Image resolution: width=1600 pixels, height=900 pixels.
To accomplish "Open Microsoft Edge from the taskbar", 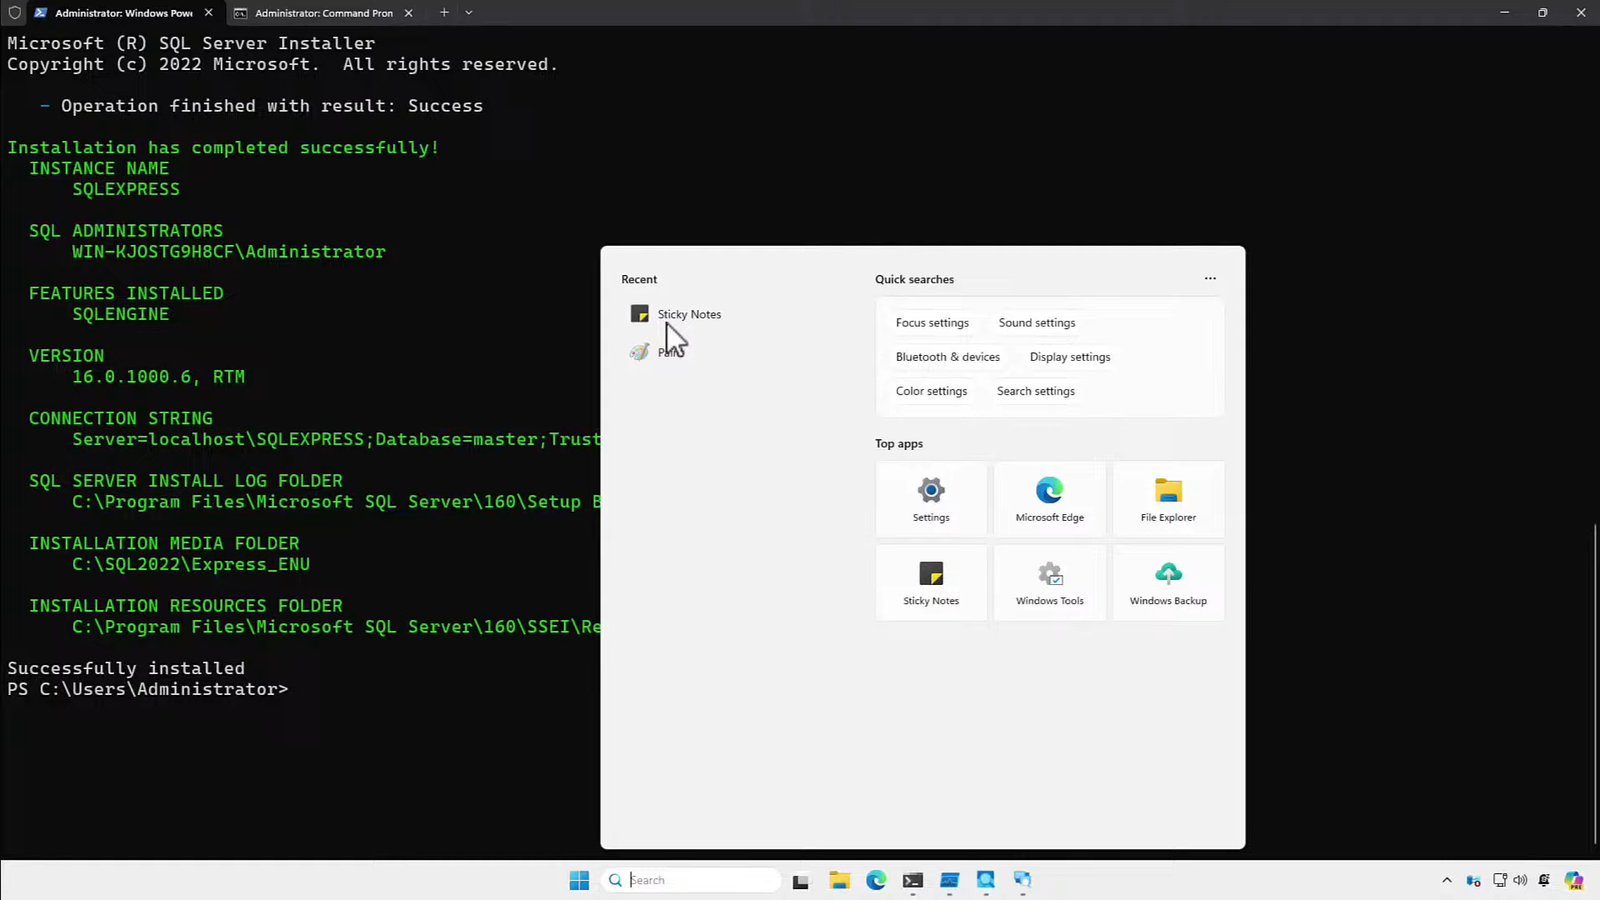I will (x=876, y=880).
